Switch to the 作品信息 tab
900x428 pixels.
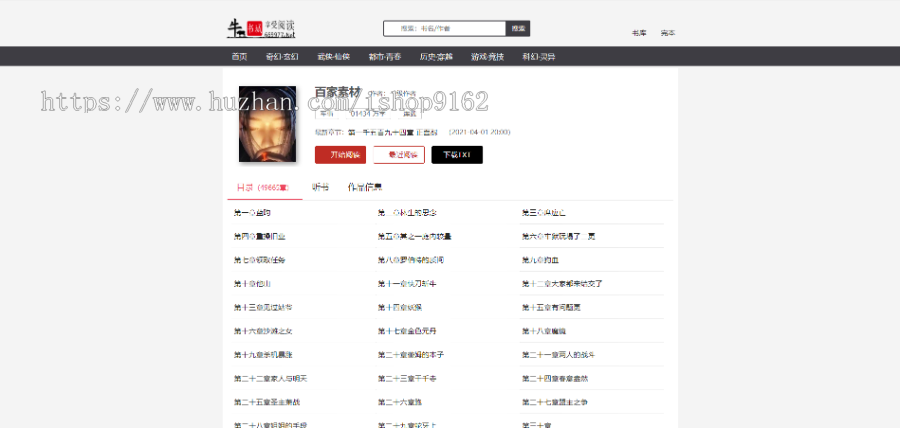364,187
